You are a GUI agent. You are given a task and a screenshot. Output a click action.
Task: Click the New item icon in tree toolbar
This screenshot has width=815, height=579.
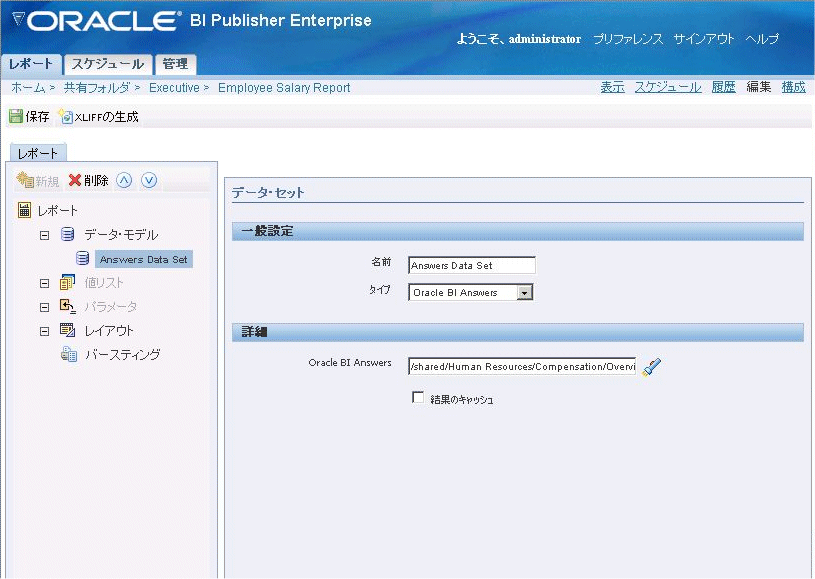25,180
